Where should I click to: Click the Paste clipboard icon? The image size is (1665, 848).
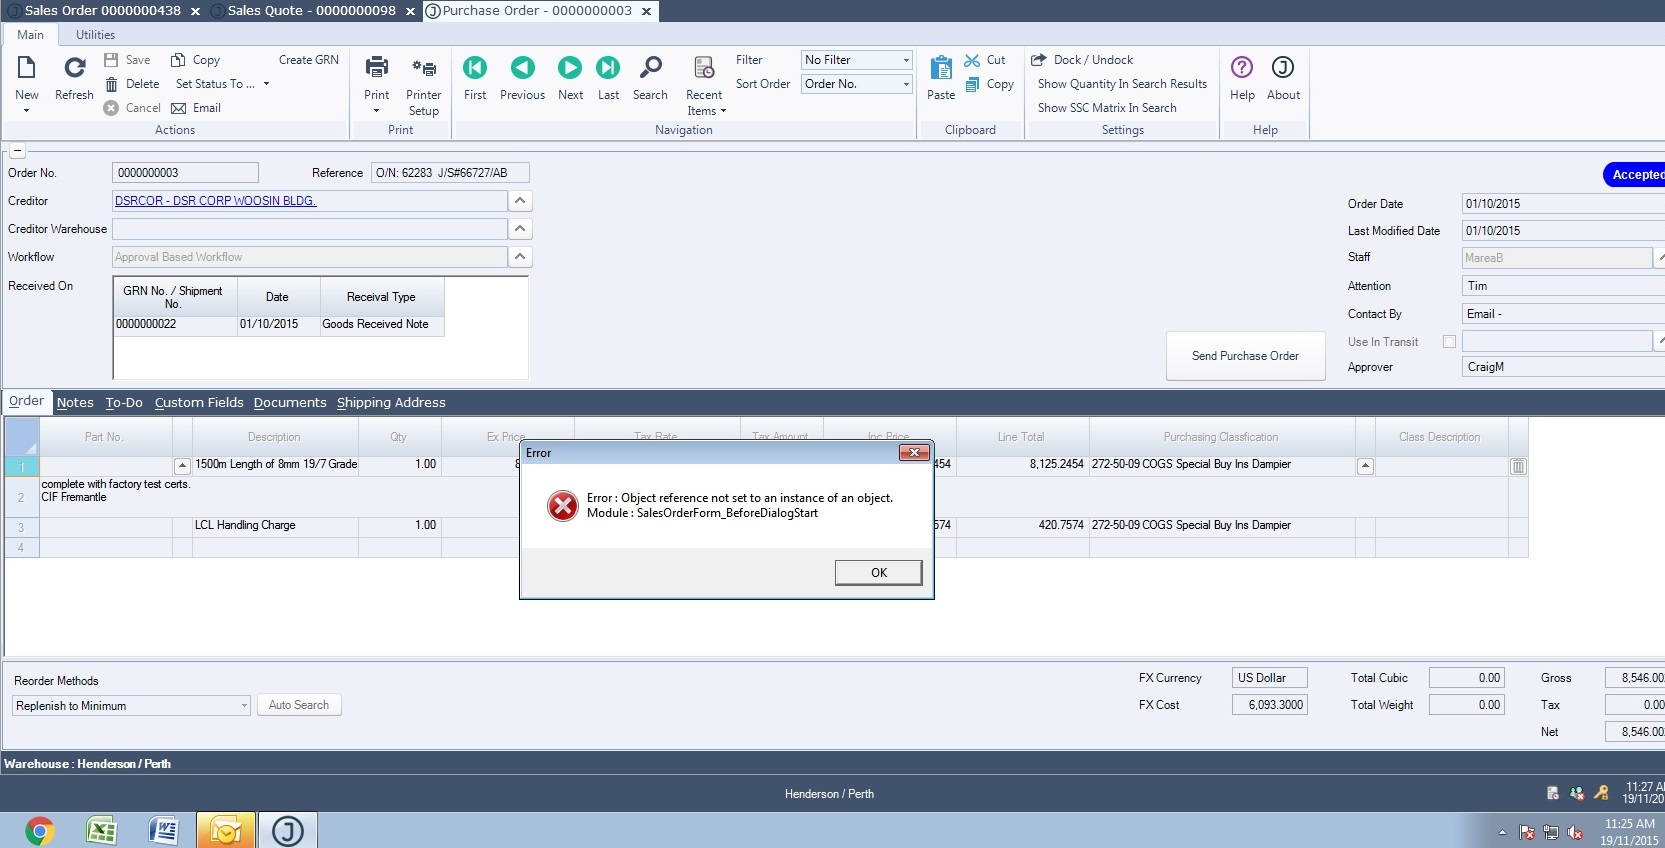point(941,68)
